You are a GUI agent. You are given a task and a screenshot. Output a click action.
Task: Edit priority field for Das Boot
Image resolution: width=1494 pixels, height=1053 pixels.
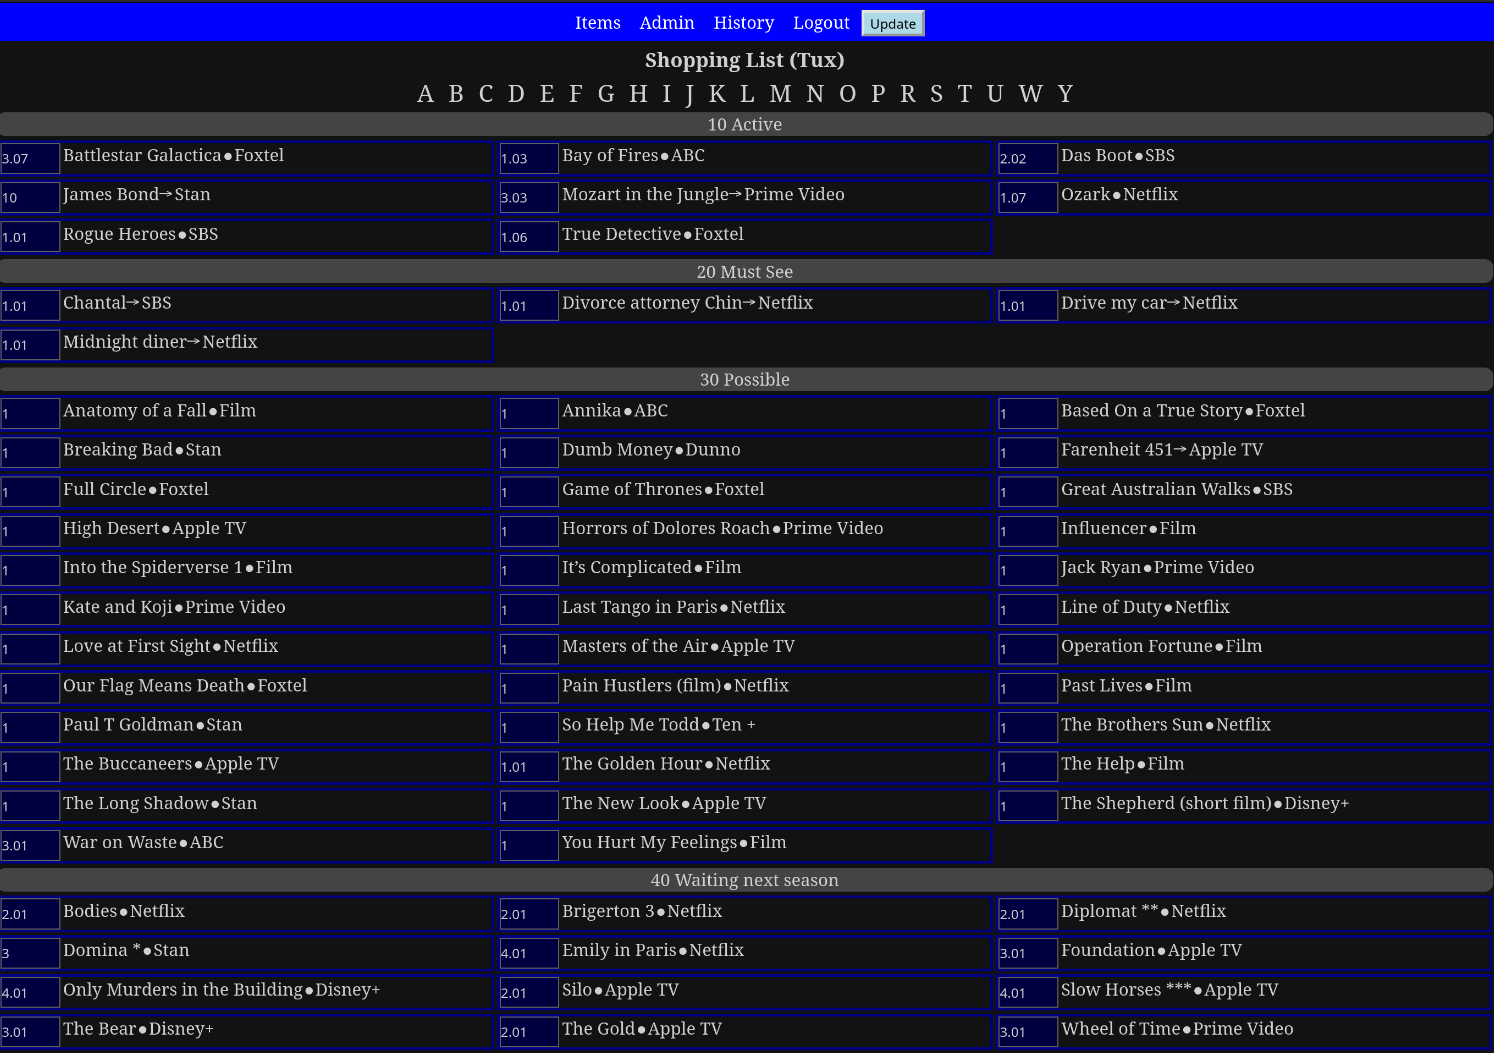[x=1028, y=158]
